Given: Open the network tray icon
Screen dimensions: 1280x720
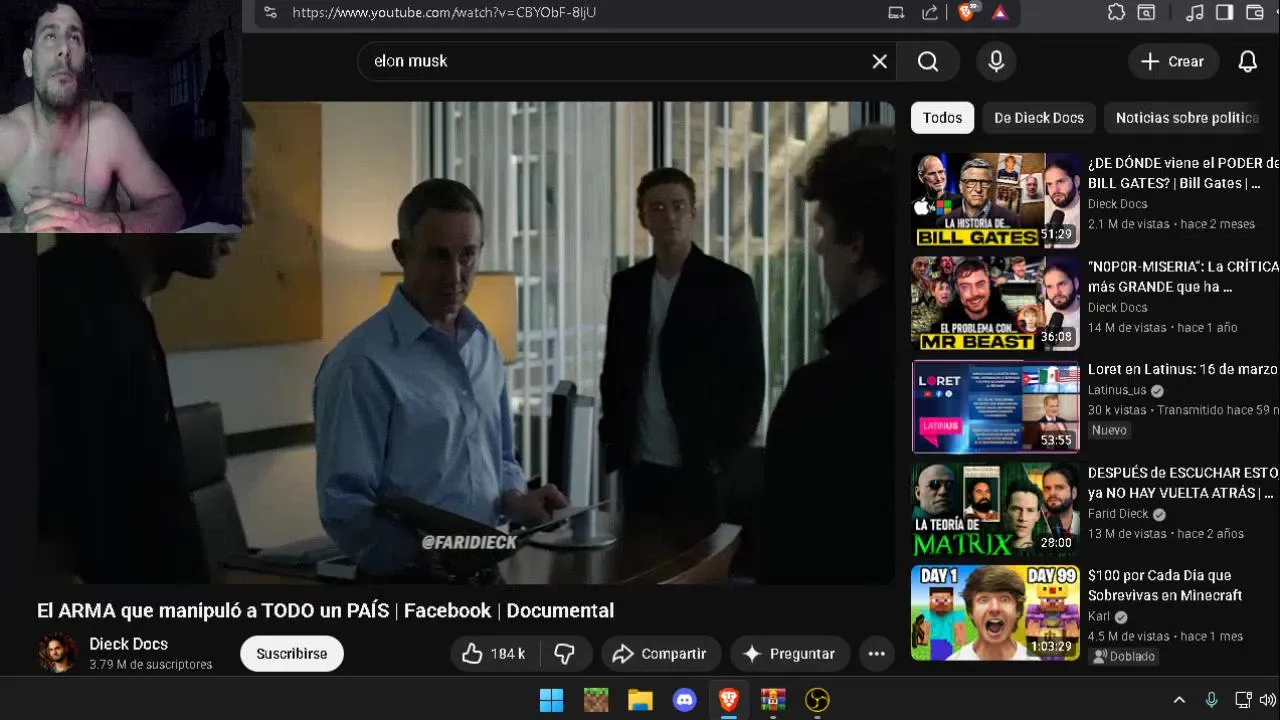Looking at the screenshot, I should coord(1243,700).
